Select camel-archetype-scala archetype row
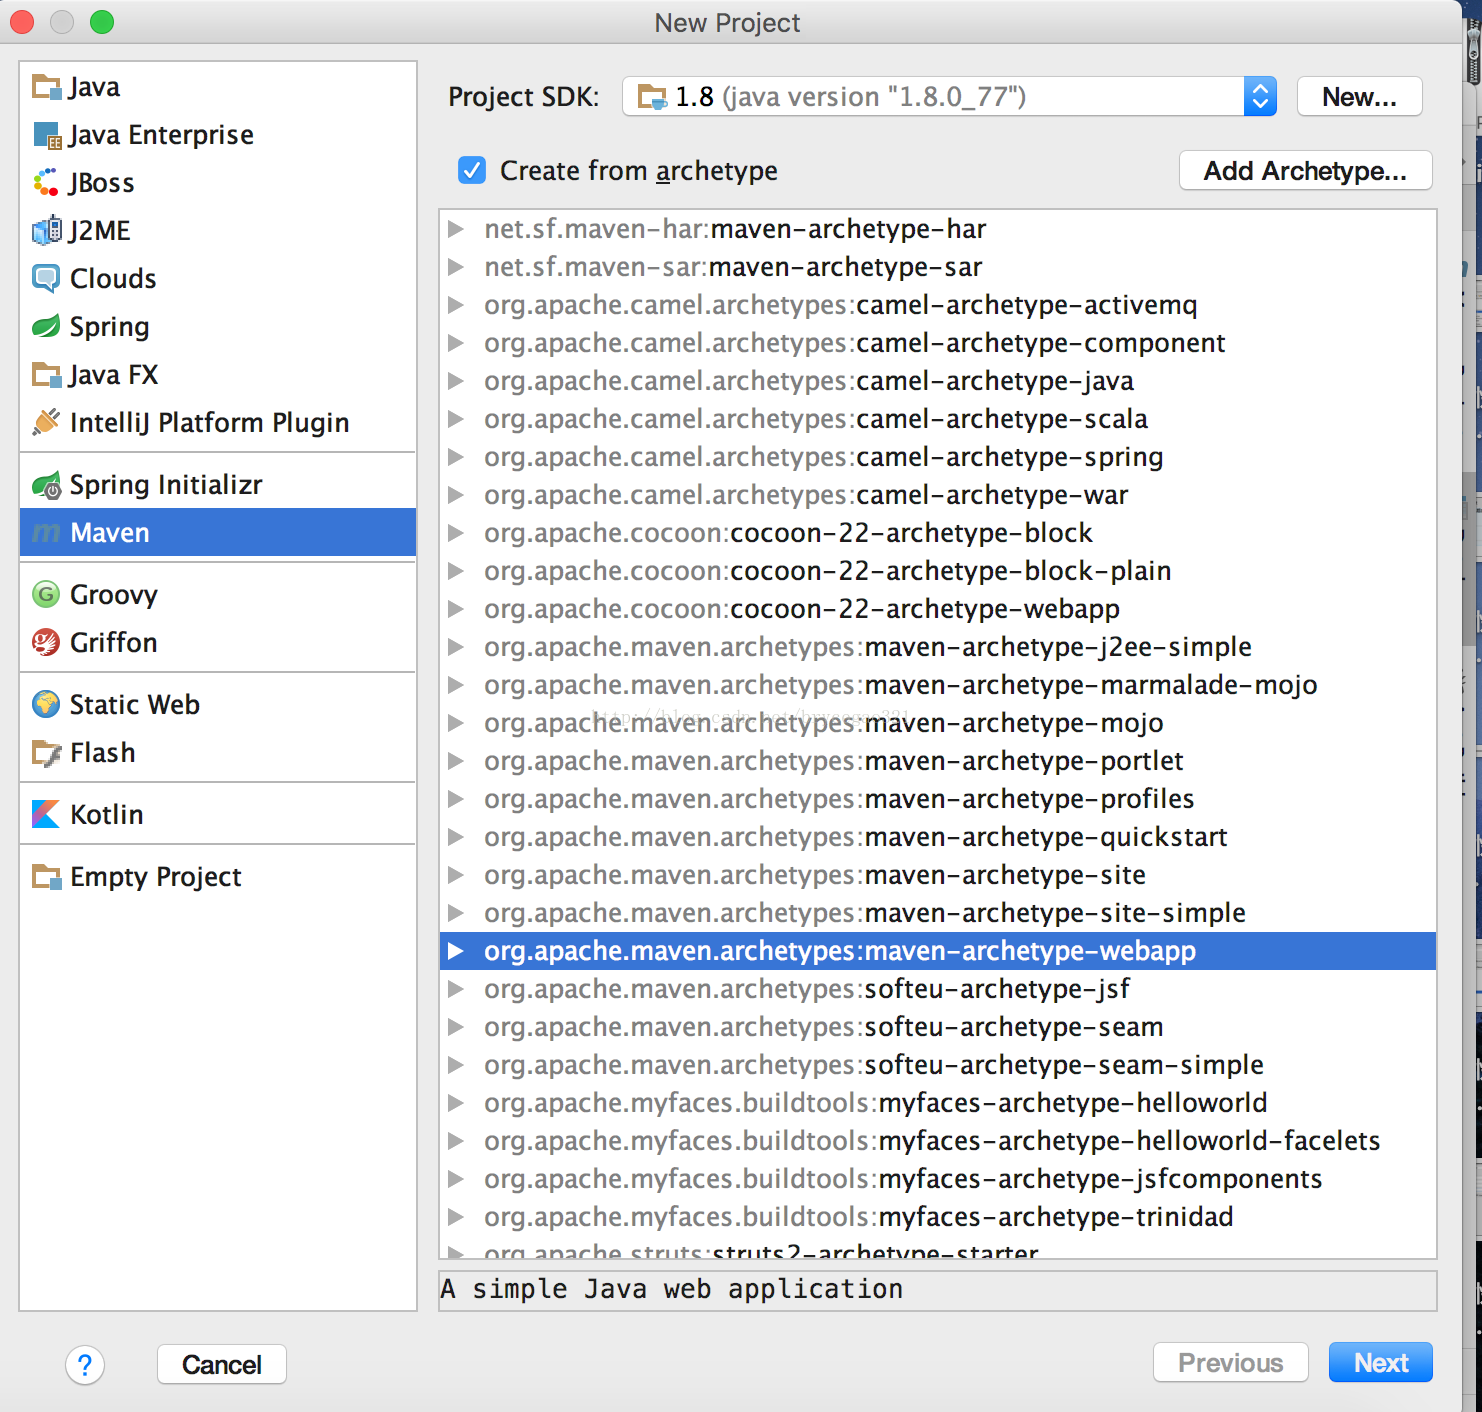This screenshot has height=1412, width=1482. tap(938, 419)
